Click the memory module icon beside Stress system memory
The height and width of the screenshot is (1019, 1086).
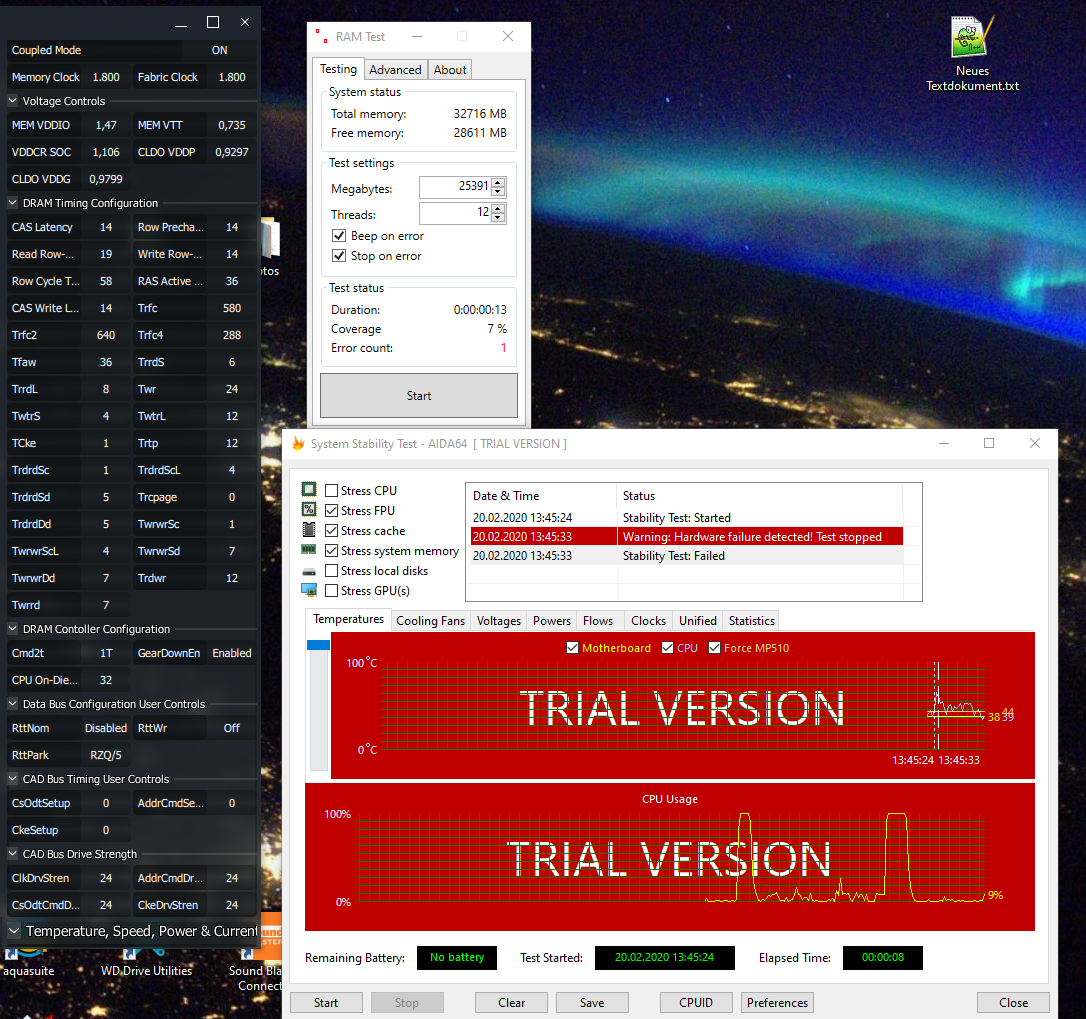[309, 550]
